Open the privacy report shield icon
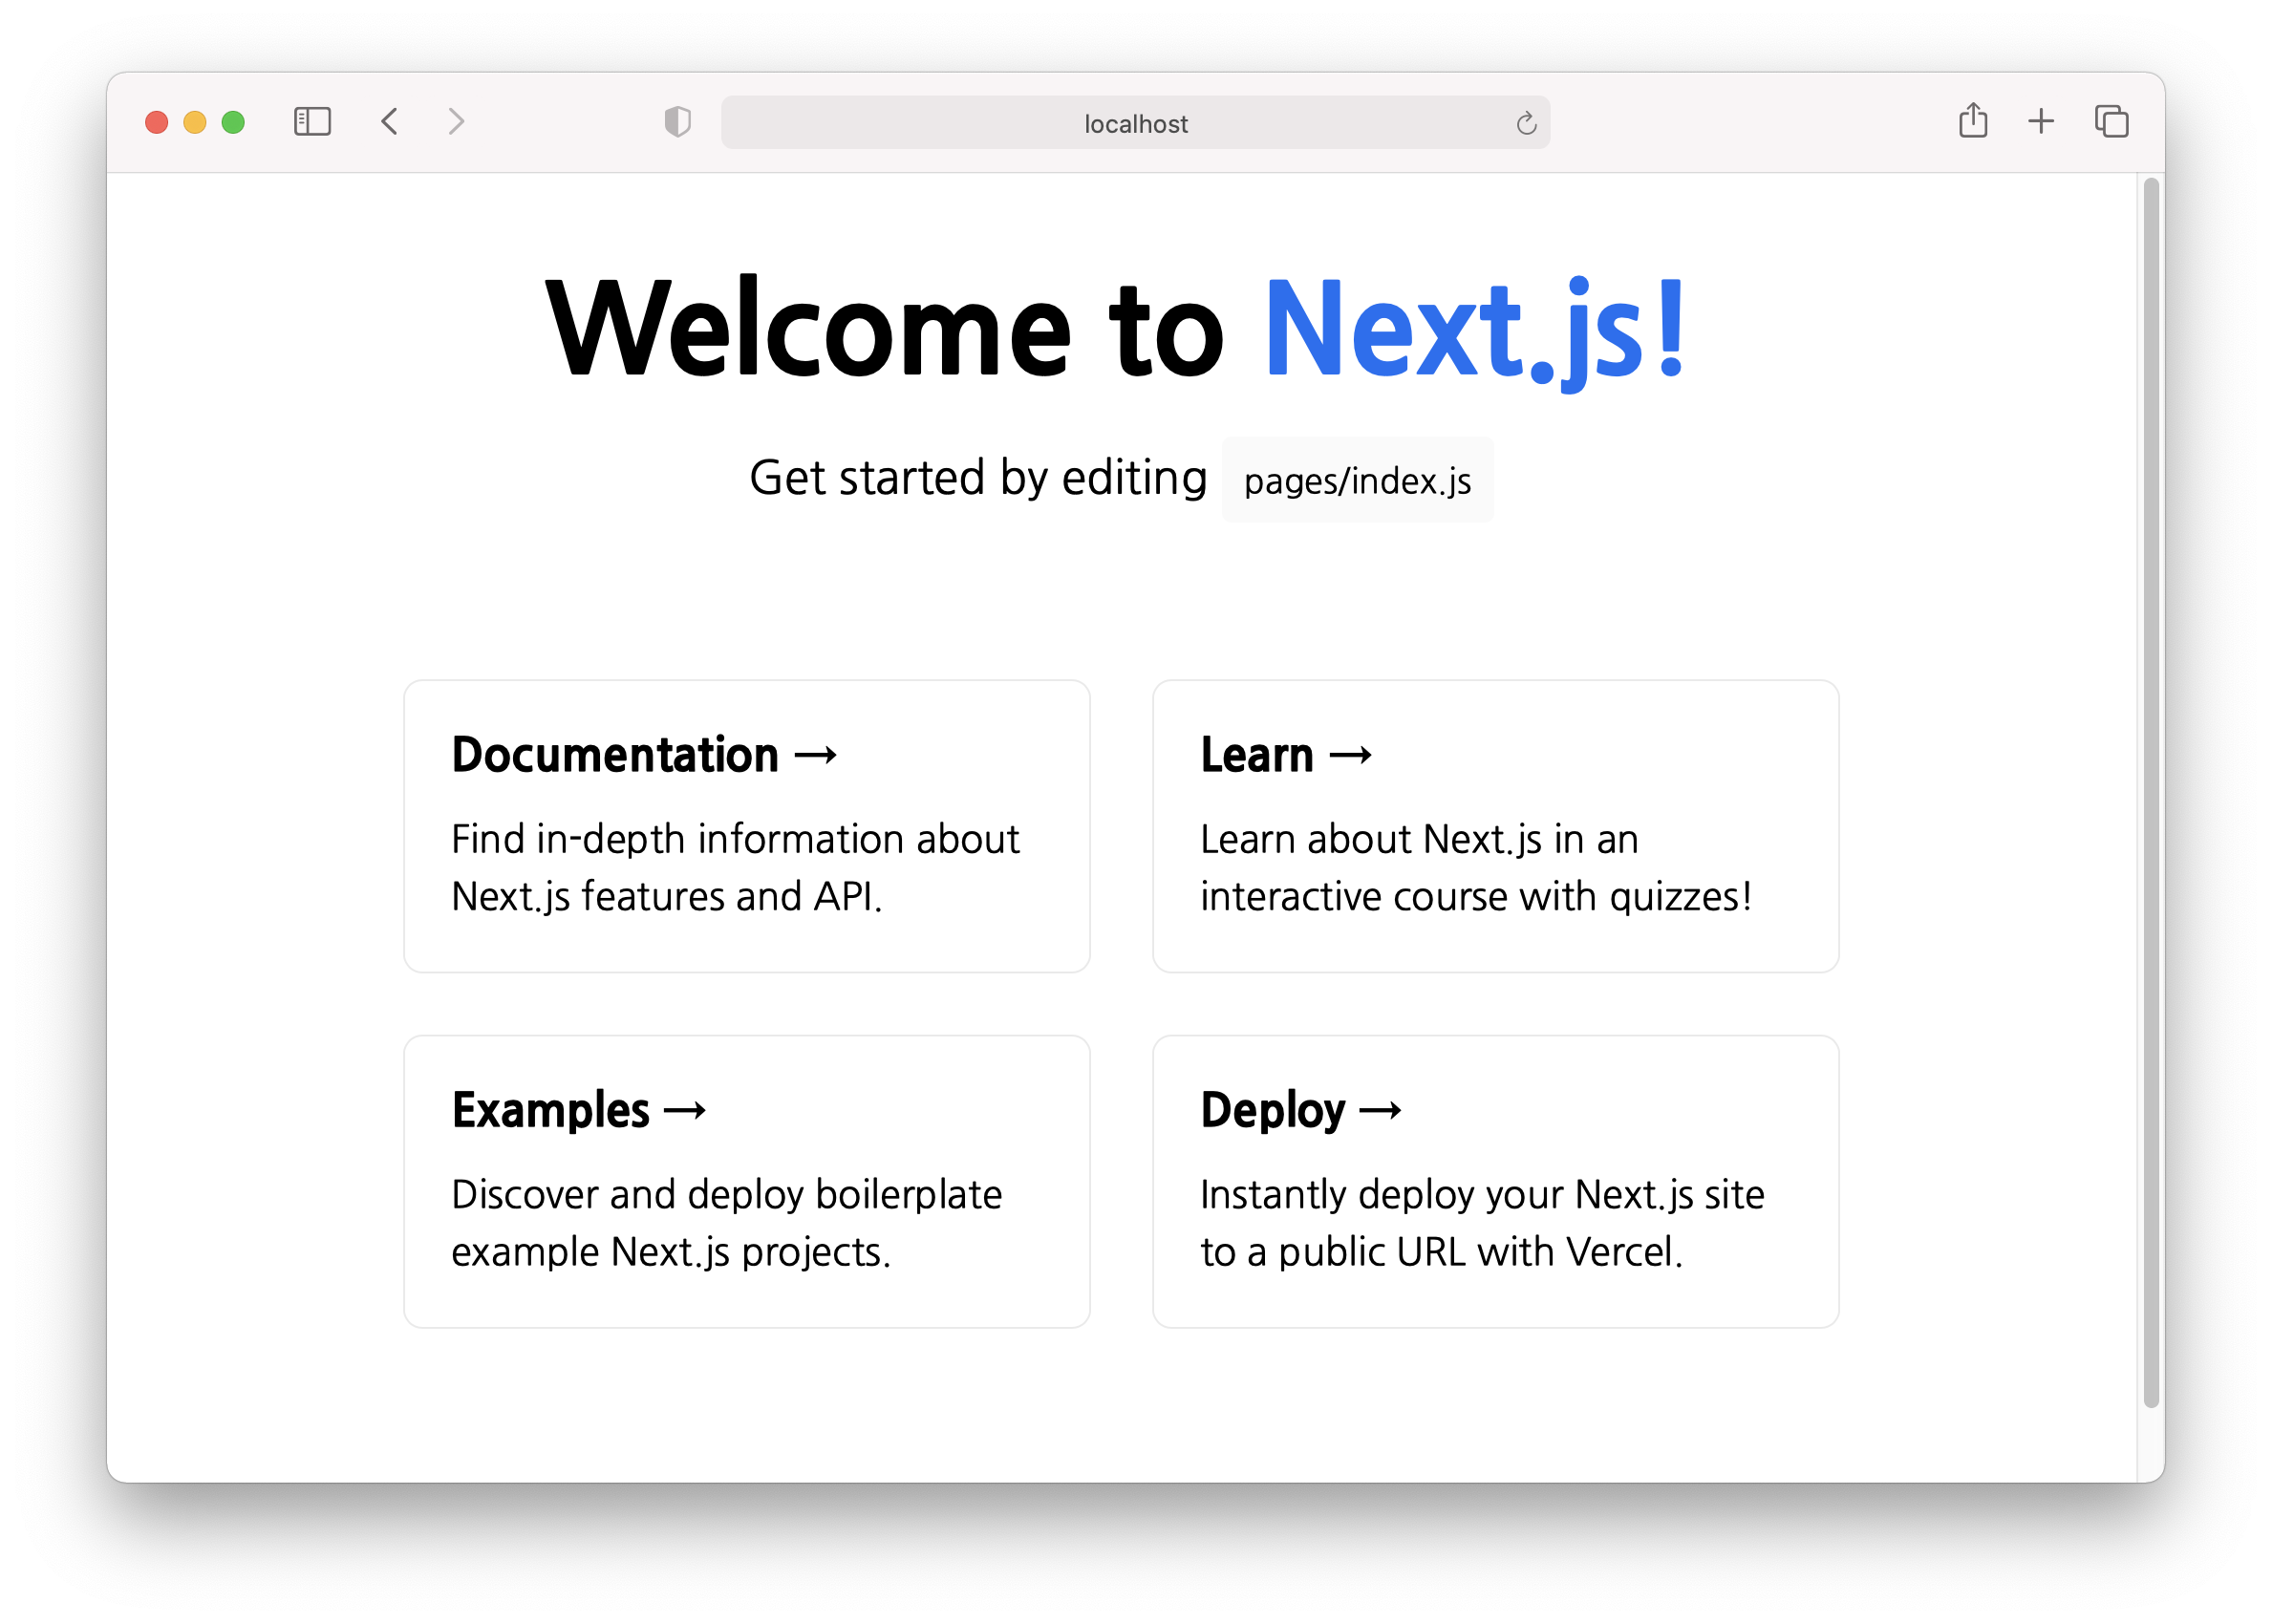Screen dimensions: 2272x1624 coord(677,122)
